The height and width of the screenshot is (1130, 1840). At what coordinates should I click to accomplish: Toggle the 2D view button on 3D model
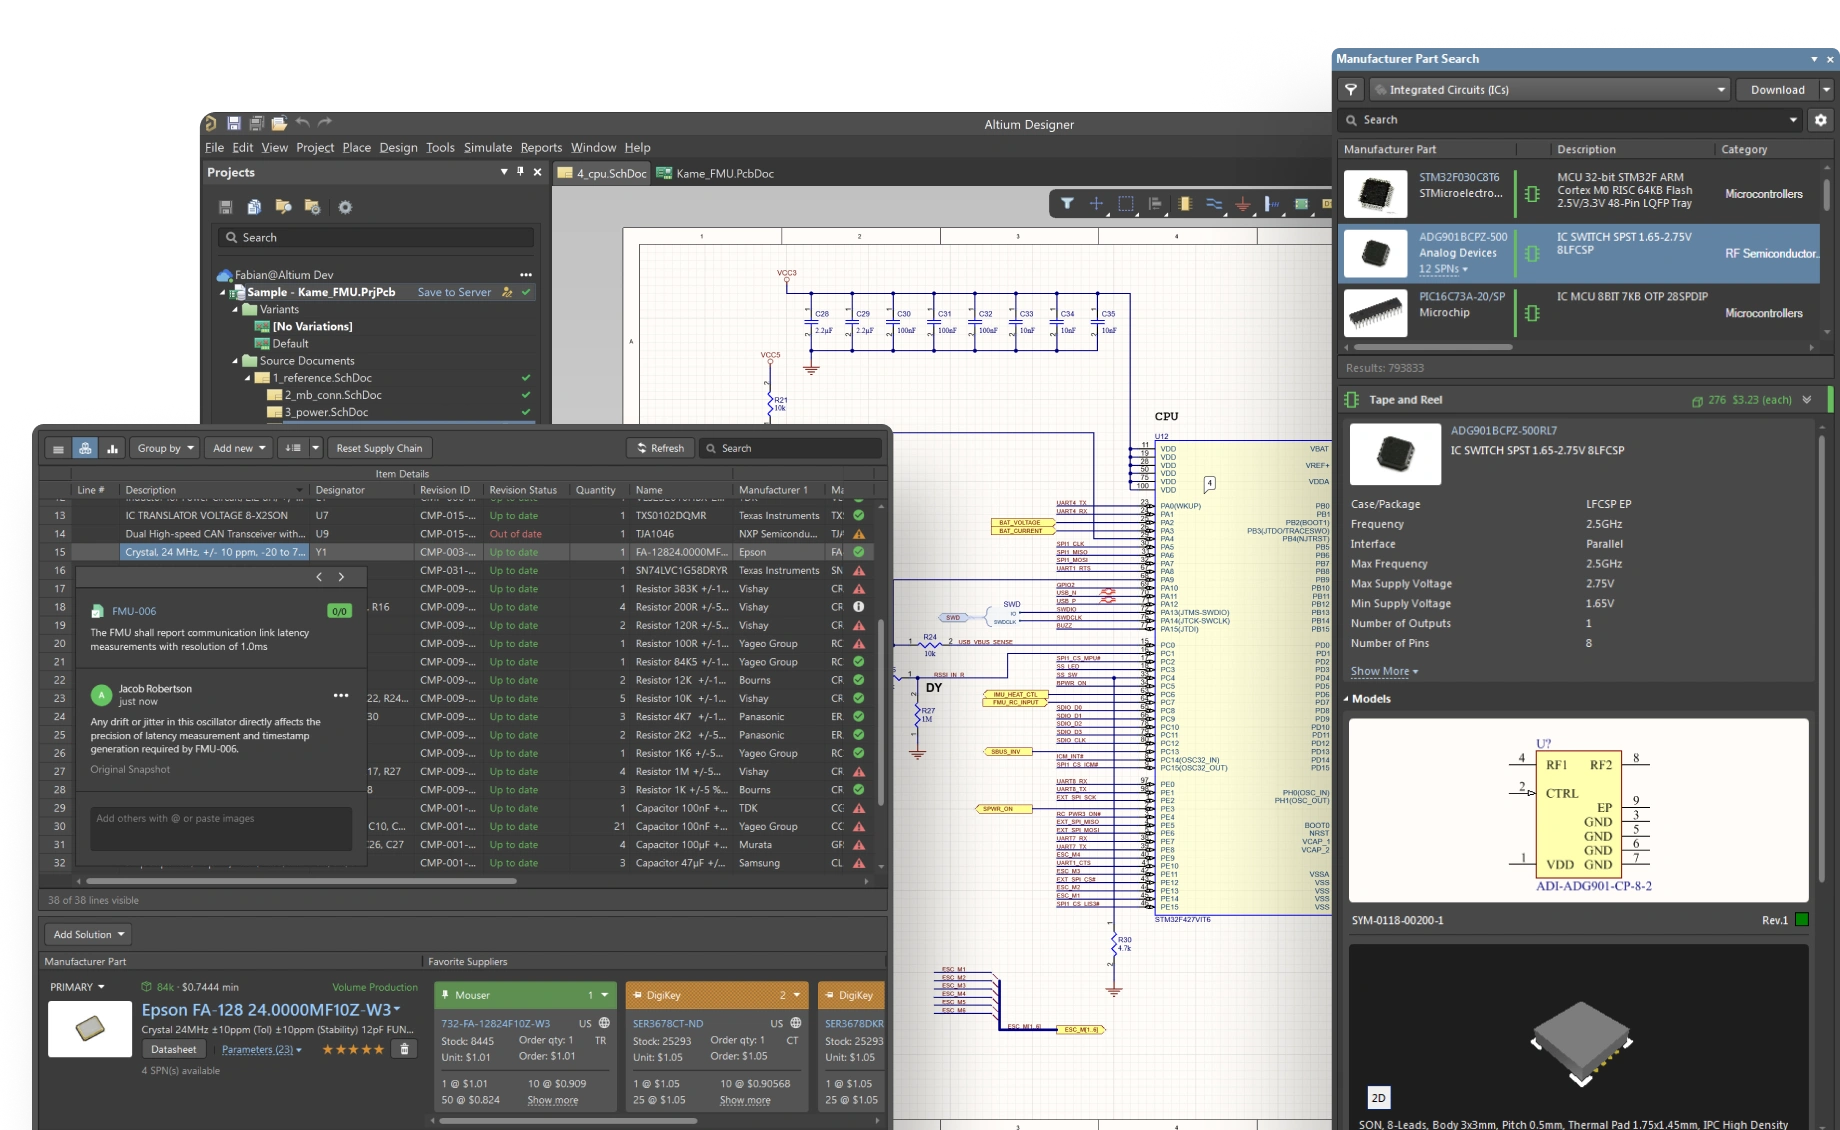click(x=1378, y=1097)
